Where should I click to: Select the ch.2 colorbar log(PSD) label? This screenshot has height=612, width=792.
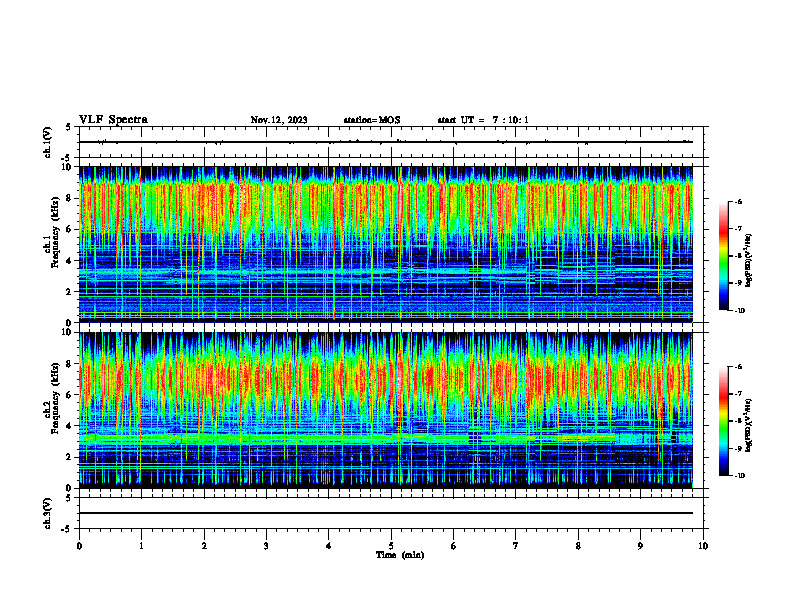click(x=749, y=425)
